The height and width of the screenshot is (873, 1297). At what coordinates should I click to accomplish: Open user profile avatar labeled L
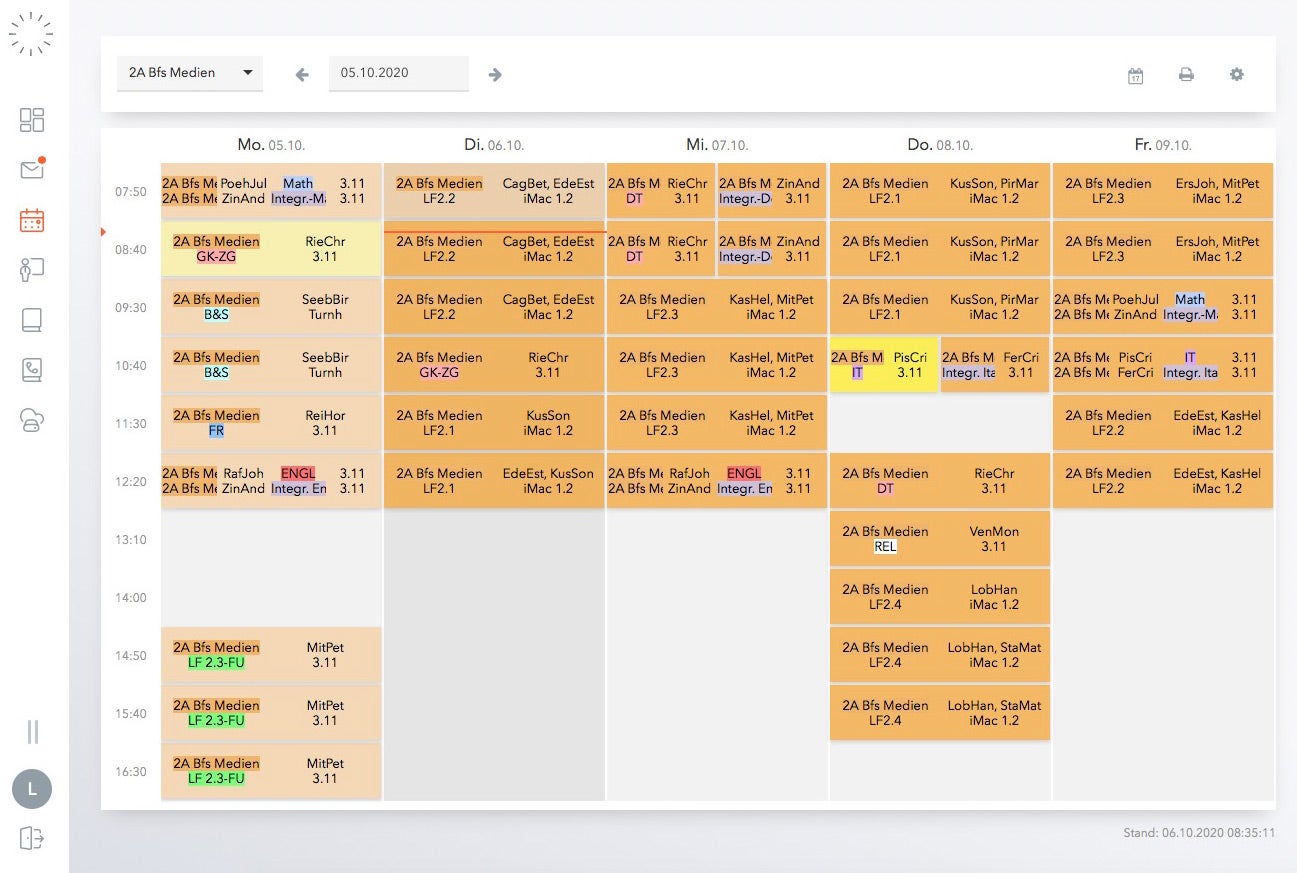(32, 789)
